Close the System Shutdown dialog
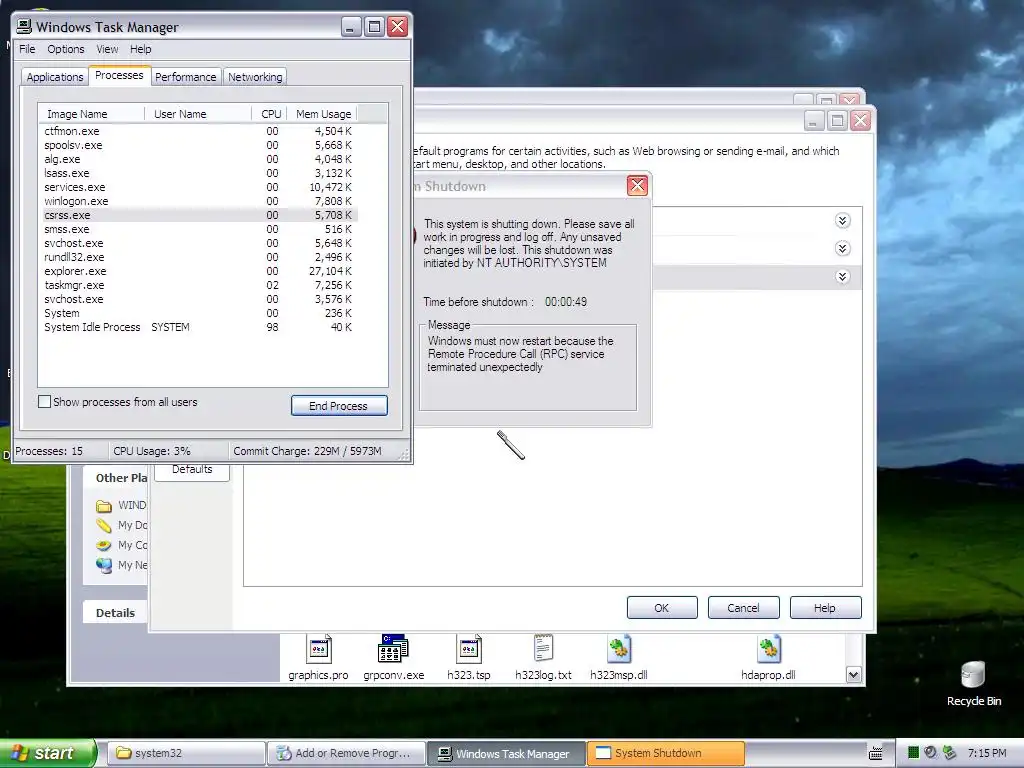Screen dimensions: 1024x768 click(637, 186)
